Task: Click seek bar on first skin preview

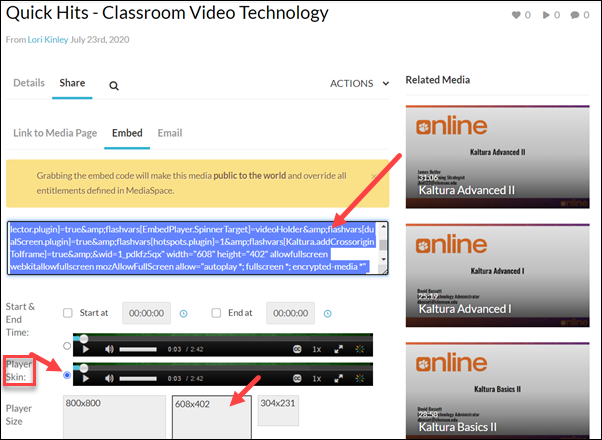Action: coord(223,338)
